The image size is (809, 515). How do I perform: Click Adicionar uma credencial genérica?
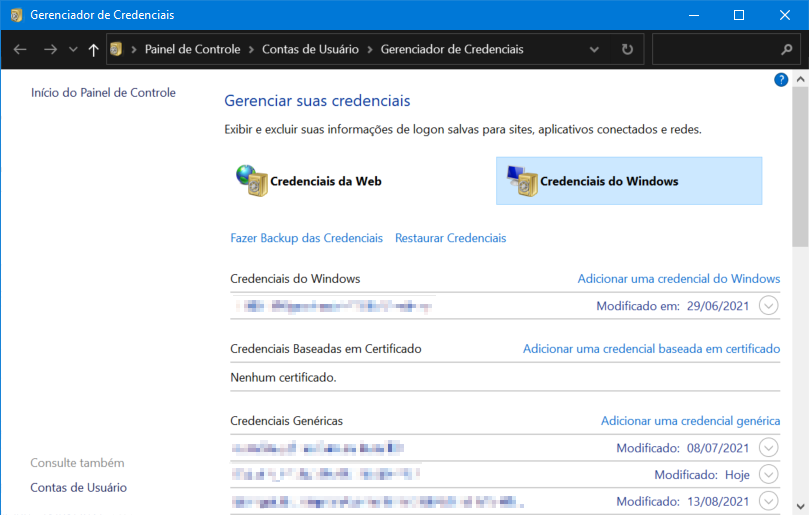(690, 421)
